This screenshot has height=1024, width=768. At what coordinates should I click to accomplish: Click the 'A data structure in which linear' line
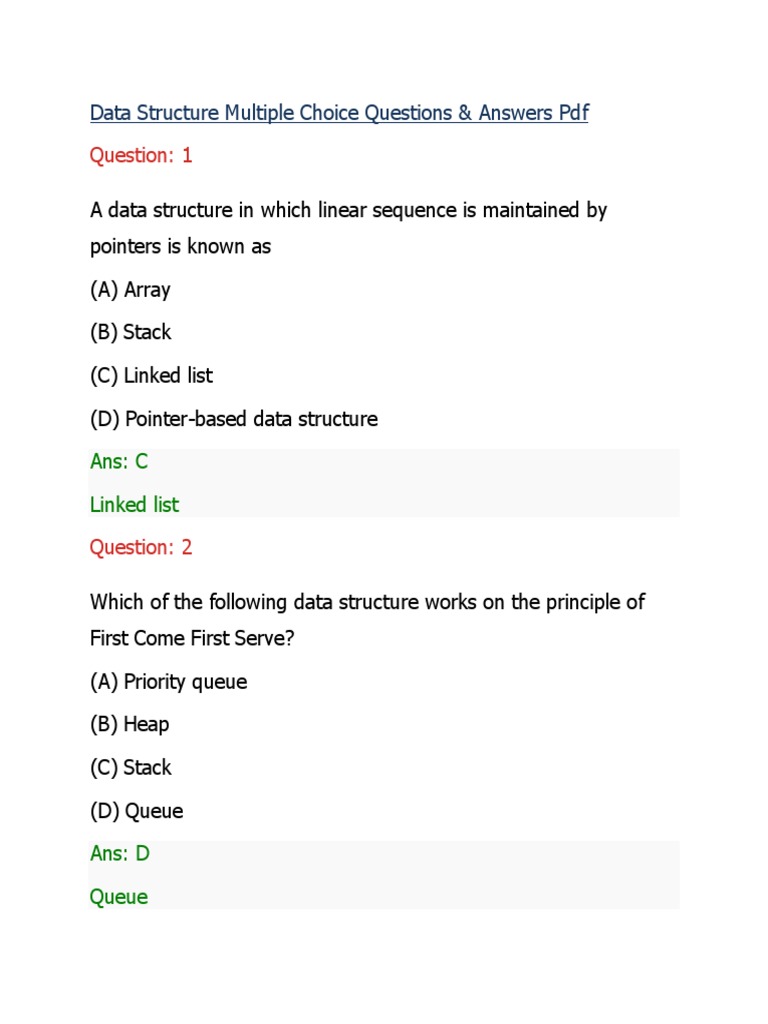348,211
